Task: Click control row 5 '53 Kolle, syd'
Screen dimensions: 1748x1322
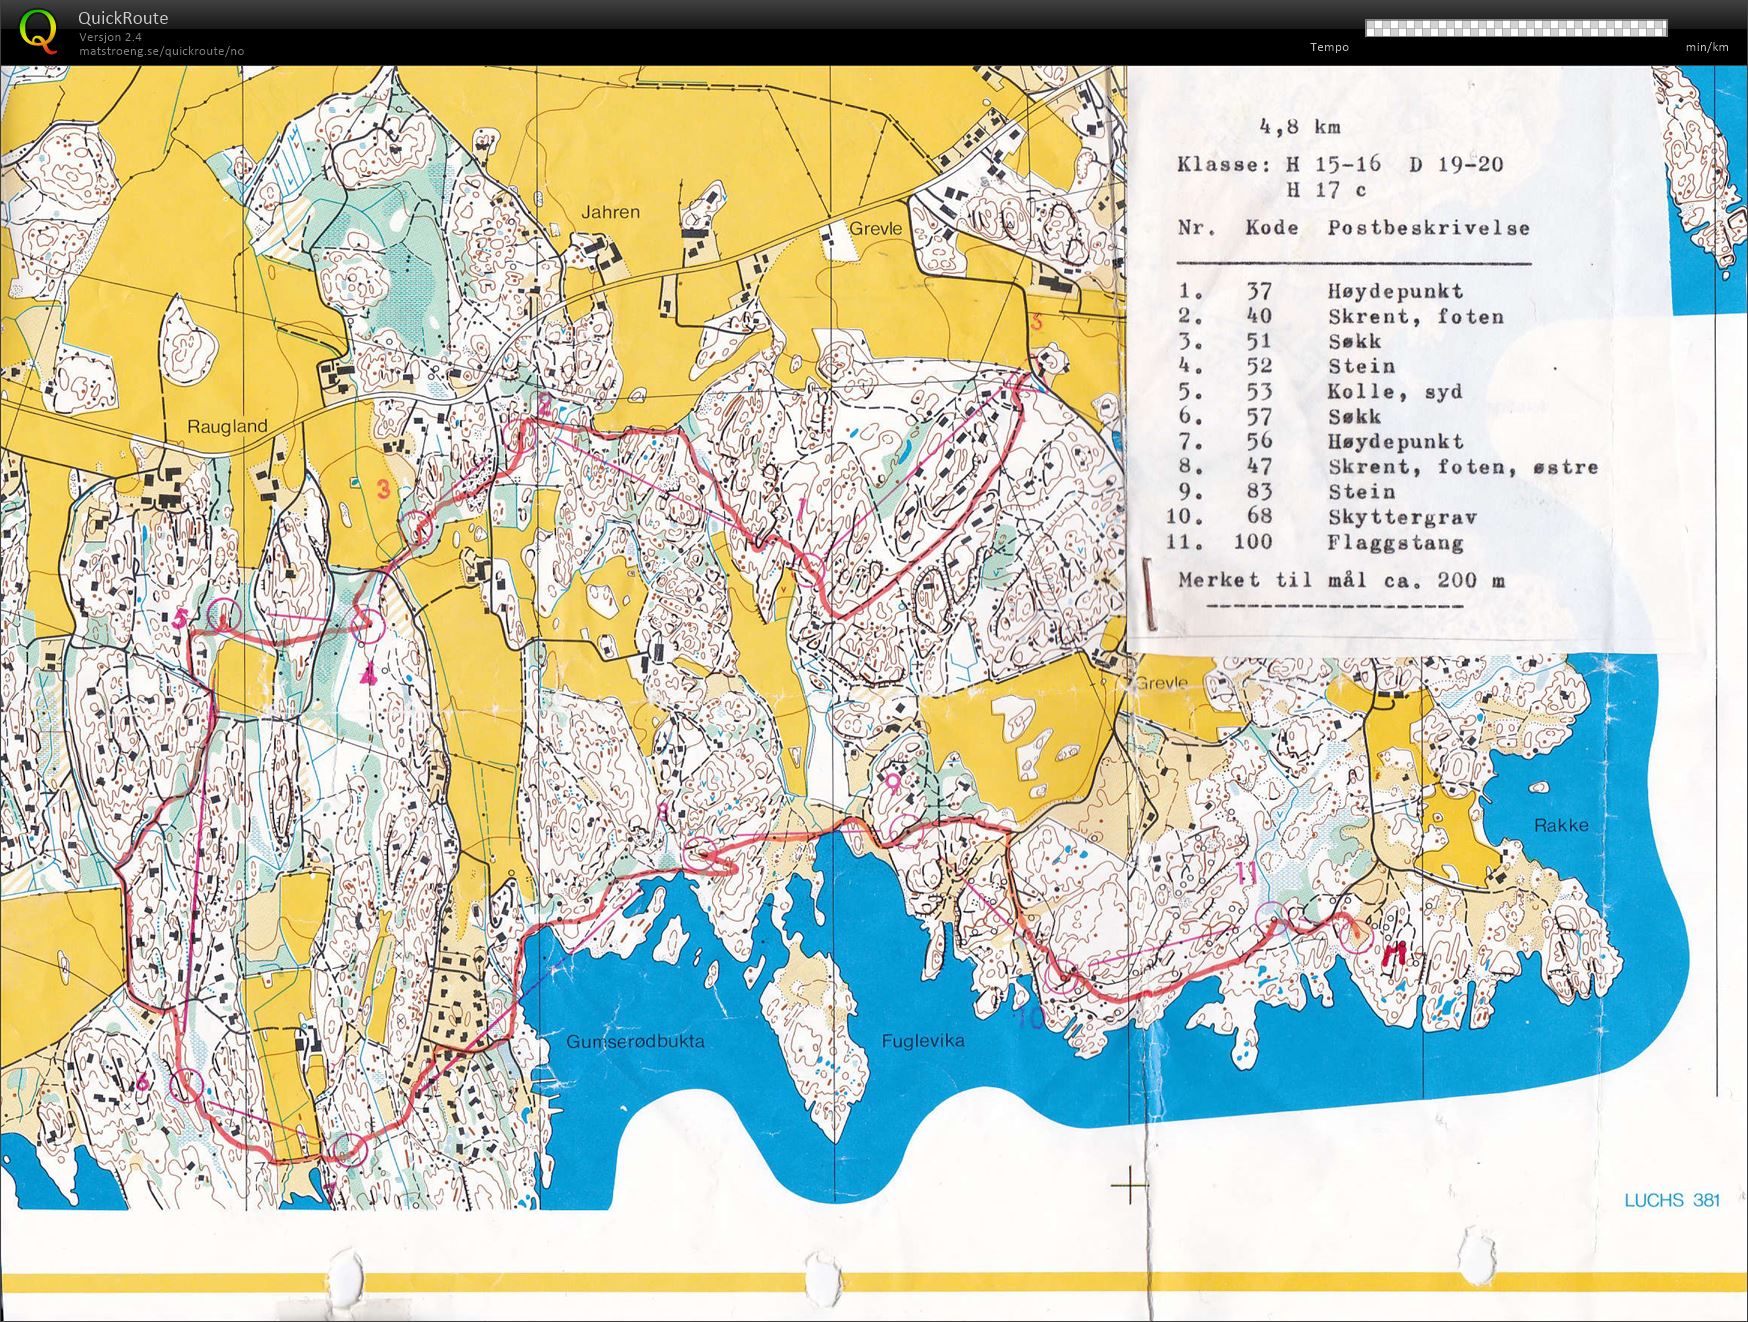Action: coord(1320,391)
